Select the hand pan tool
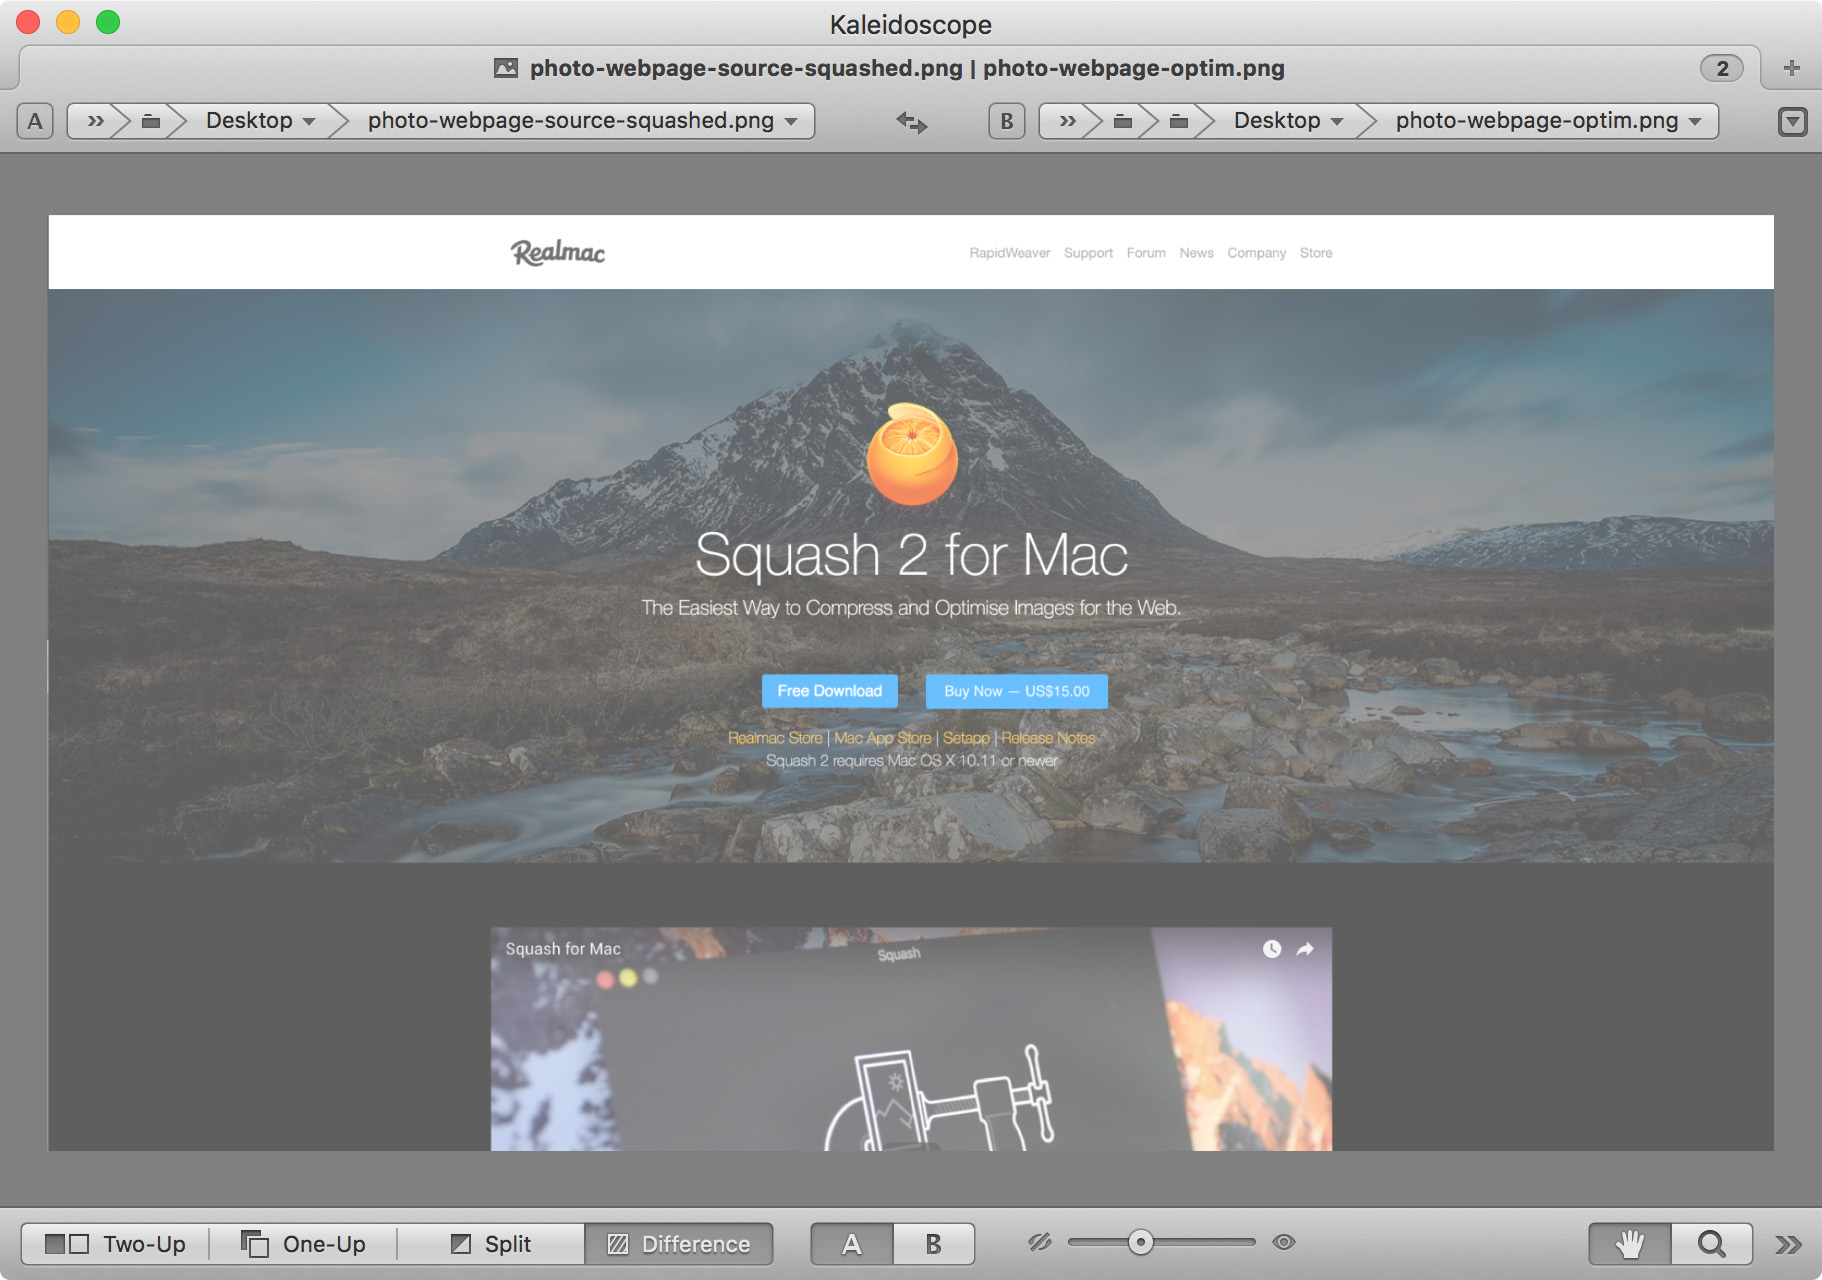1822x1280 pixels. 1630,1244
